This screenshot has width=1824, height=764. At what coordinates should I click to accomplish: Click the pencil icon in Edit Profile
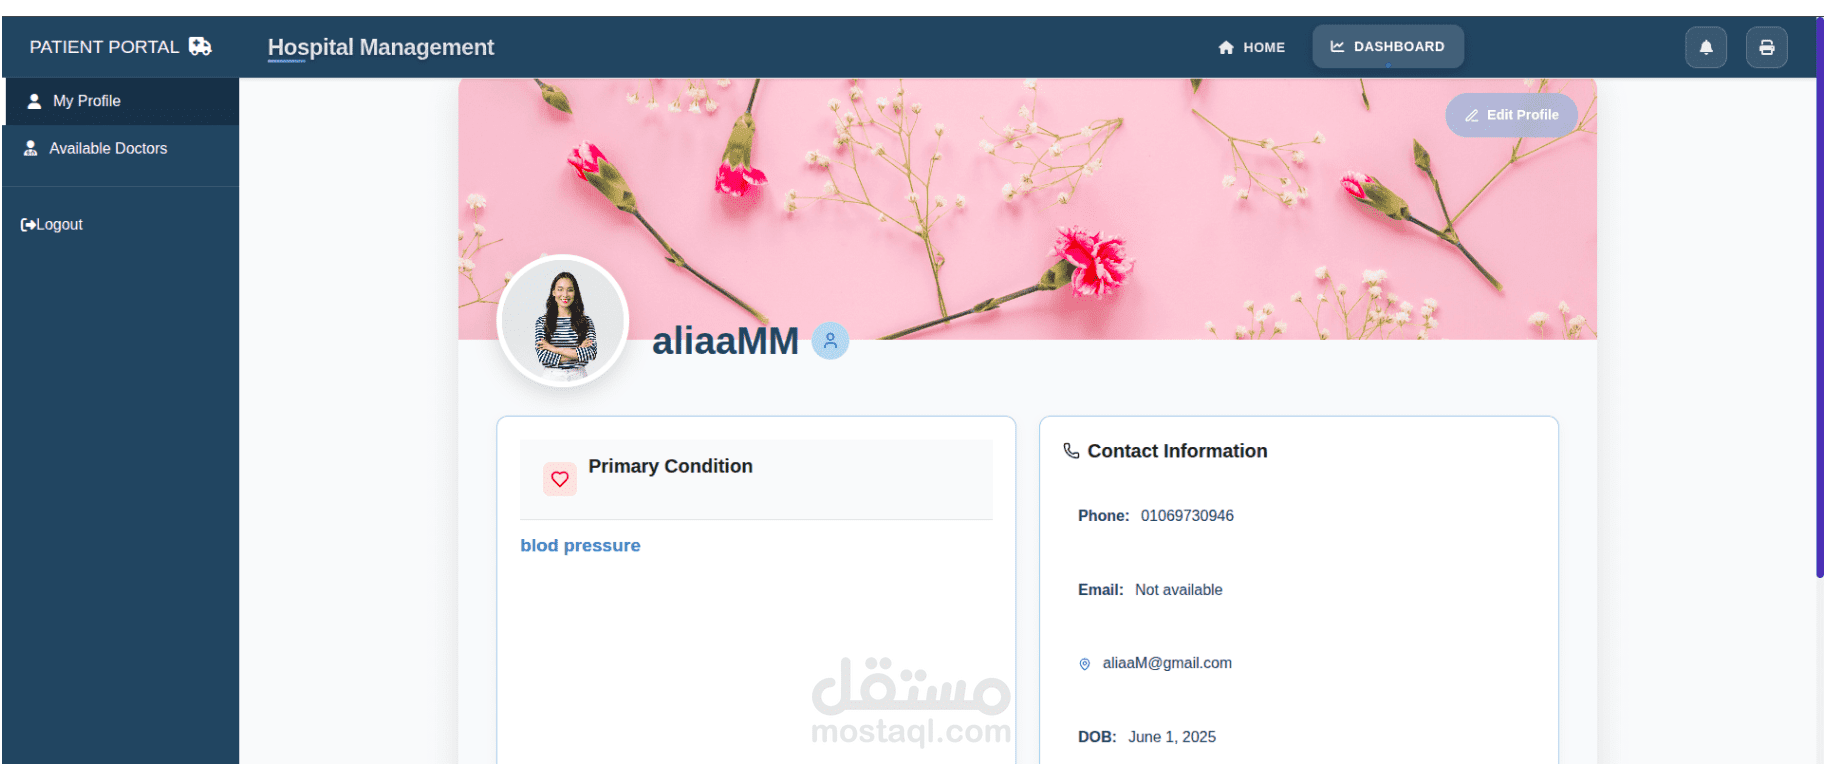(x=1472, y=116)
